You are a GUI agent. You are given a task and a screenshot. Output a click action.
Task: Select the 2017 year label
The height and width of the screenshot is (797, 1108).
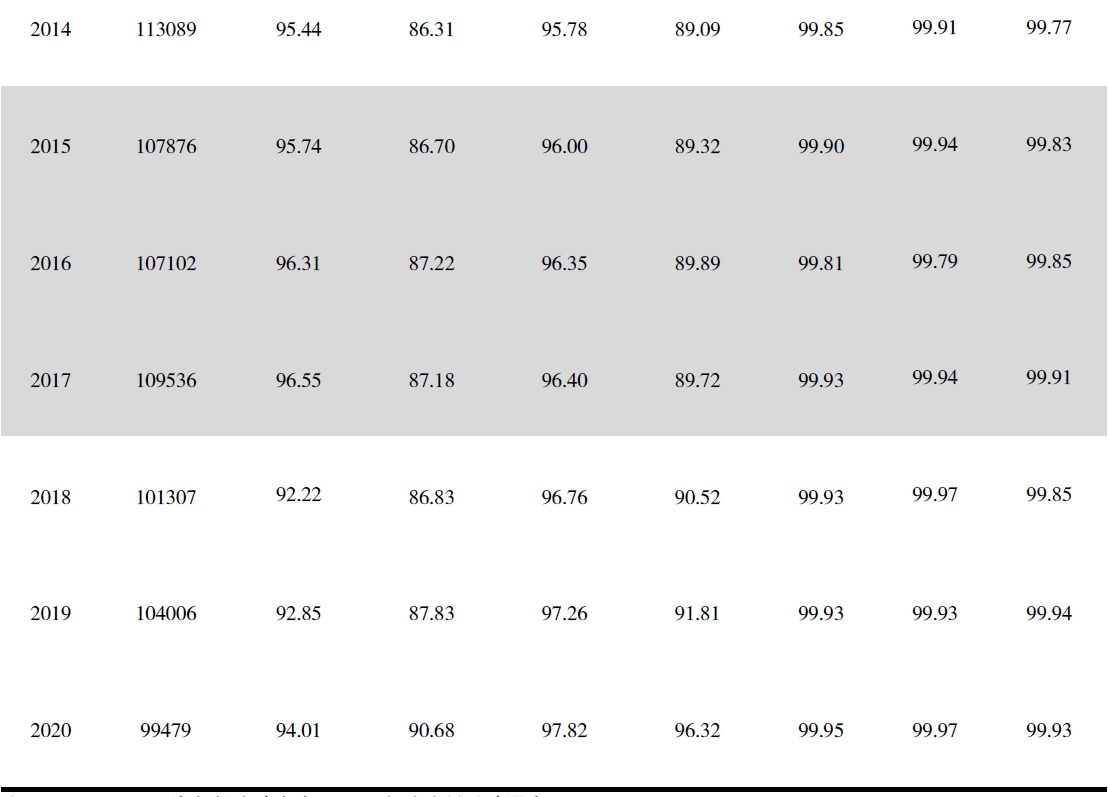51,381
